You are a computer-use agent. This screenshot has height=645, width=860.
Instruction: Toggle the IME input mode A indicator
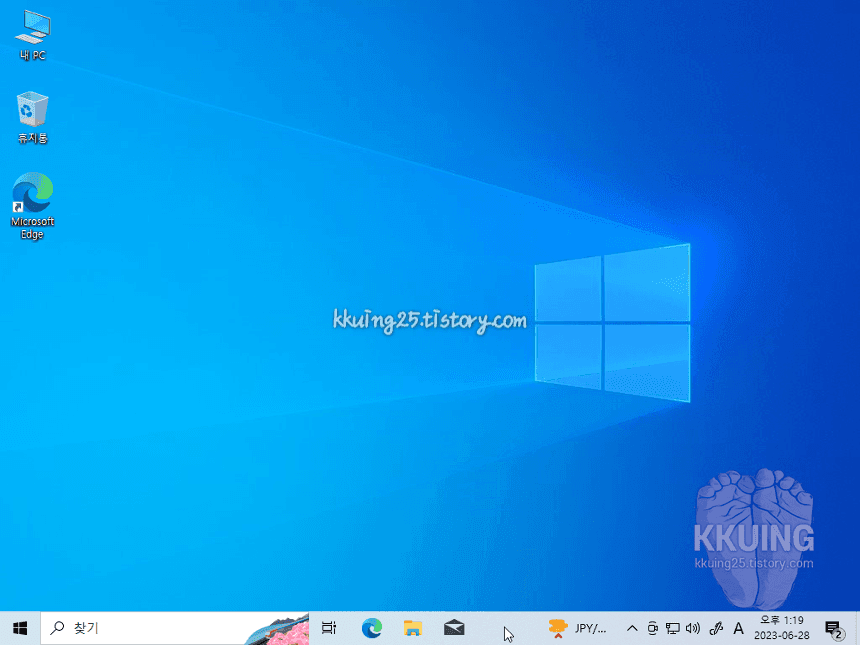click(738, 629)
